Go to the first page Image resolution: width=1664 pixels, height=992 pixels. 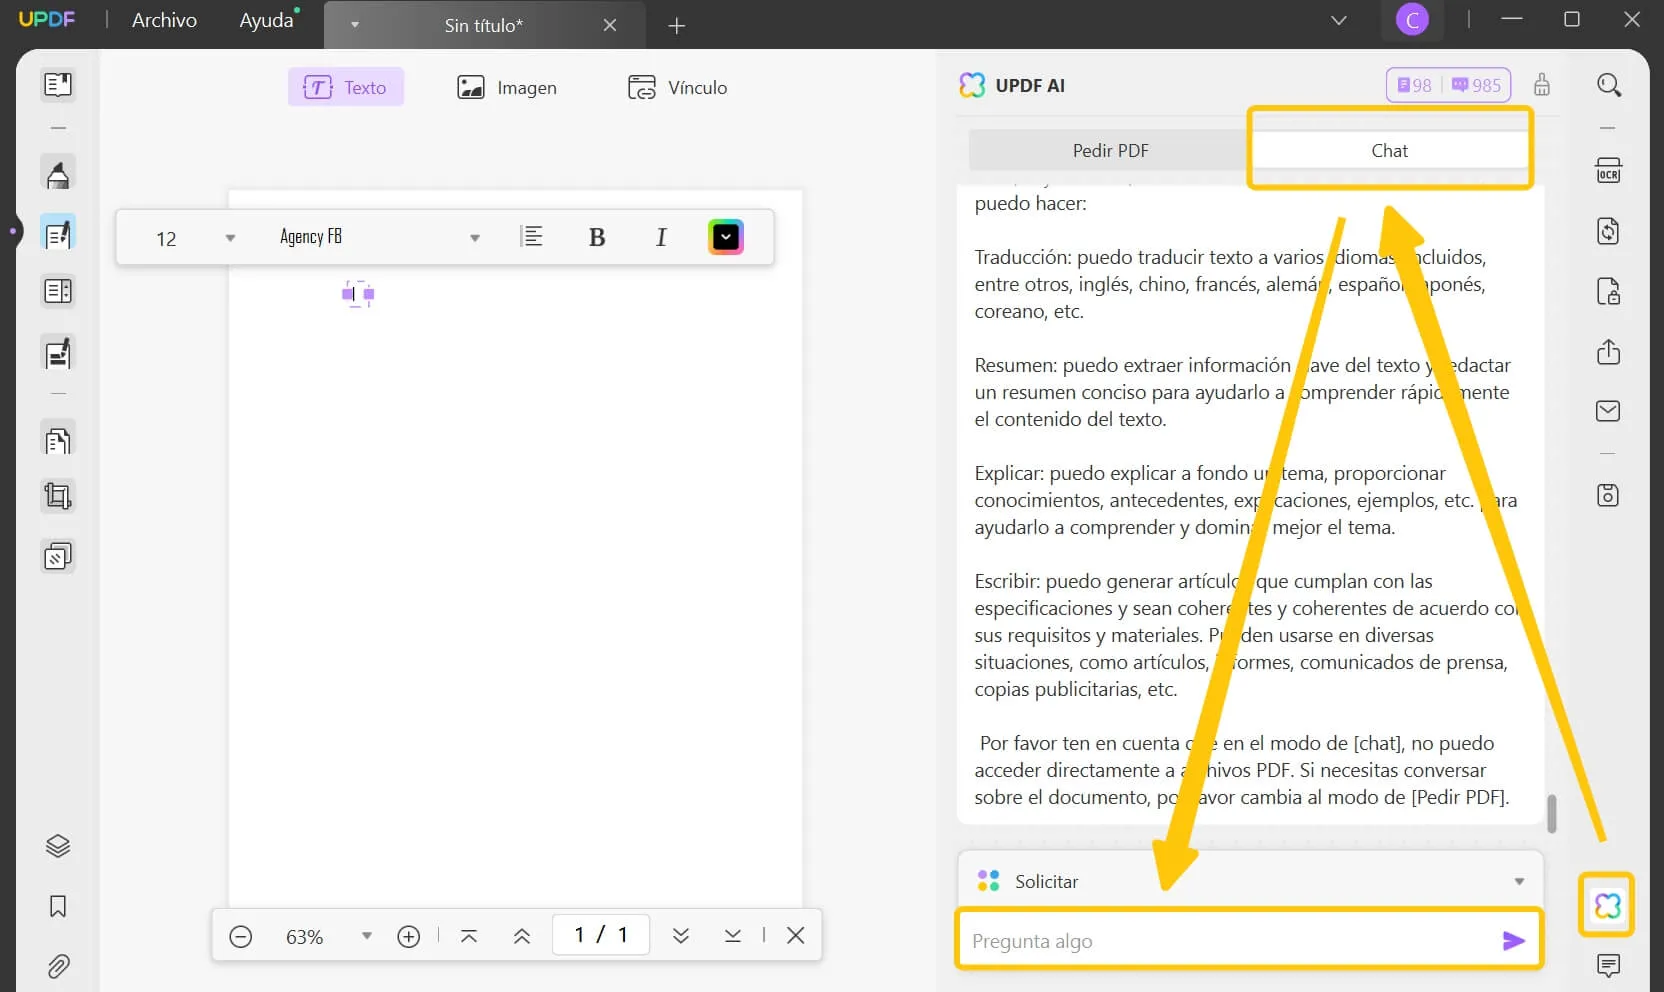pyautogui.click(x=469, y=936)
